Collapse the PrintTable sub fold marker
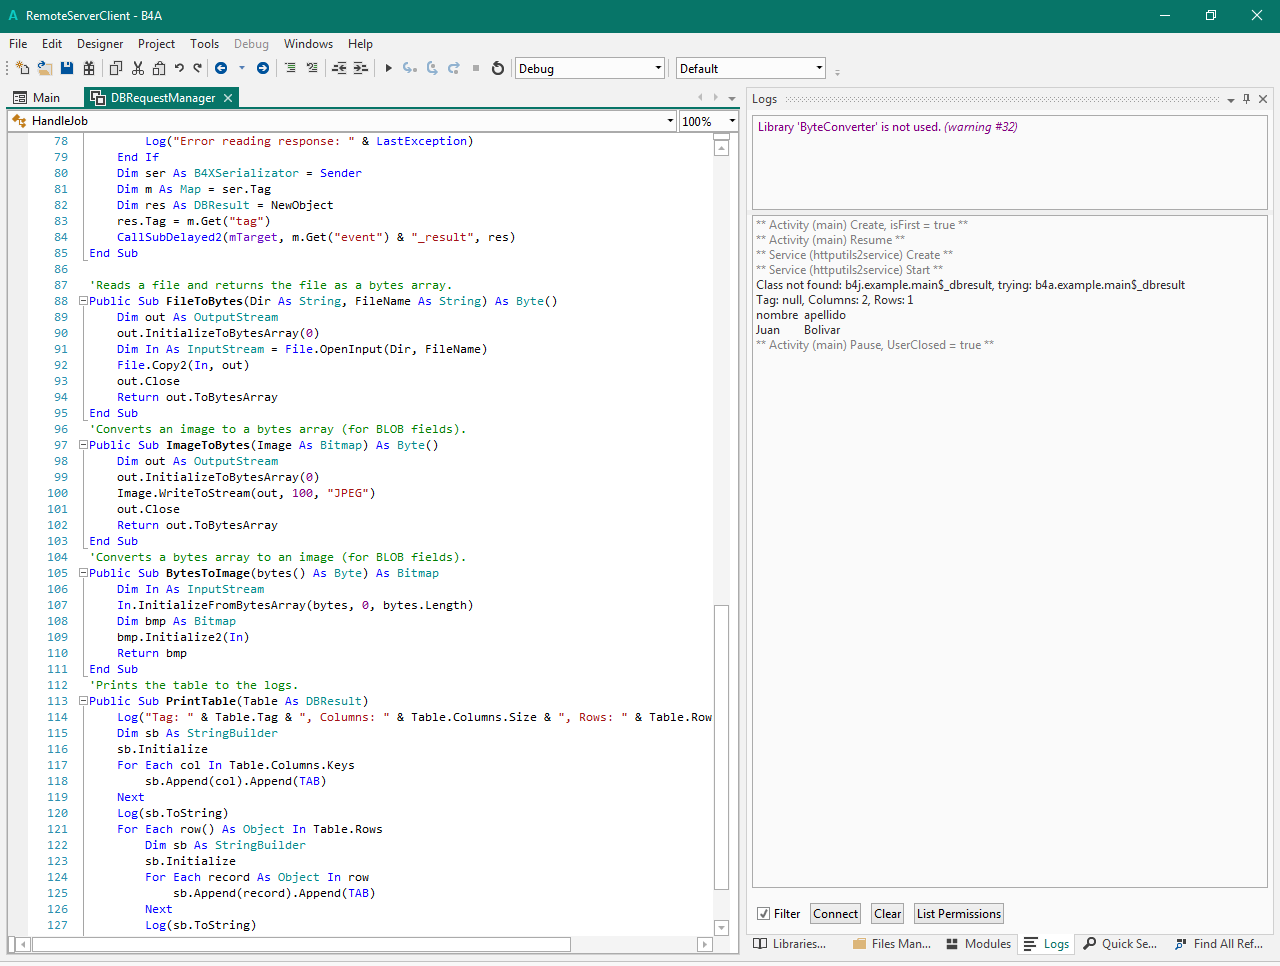 84,701
